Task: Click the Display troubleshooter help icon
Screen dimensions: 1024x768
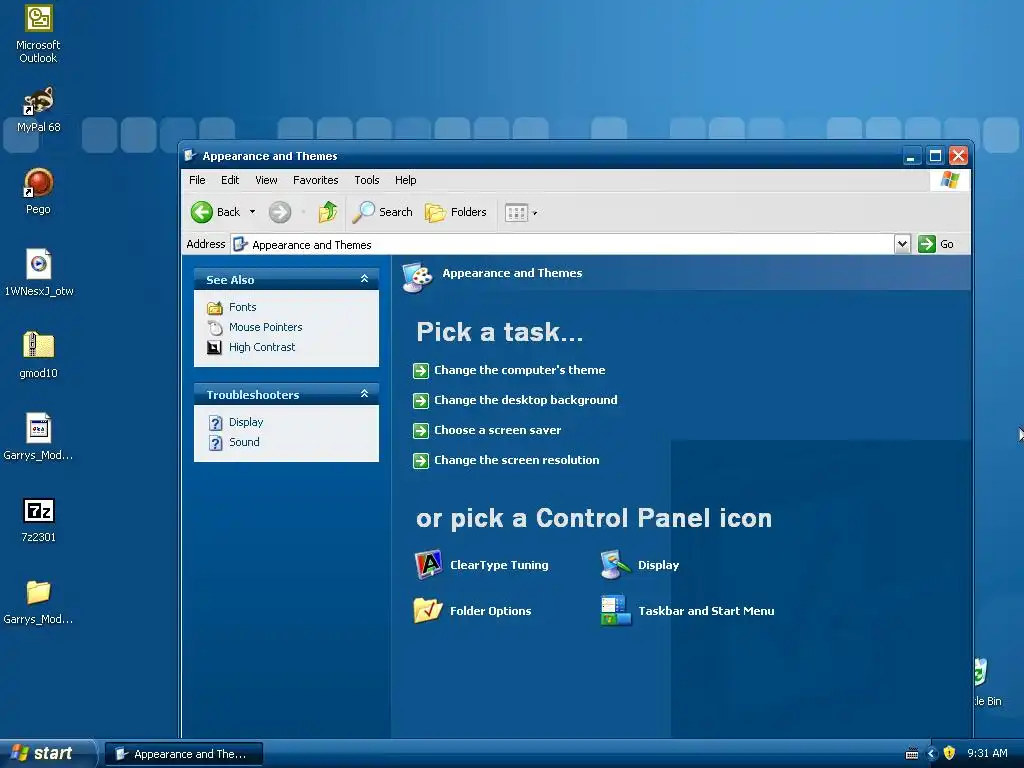Action: point(216,423)
